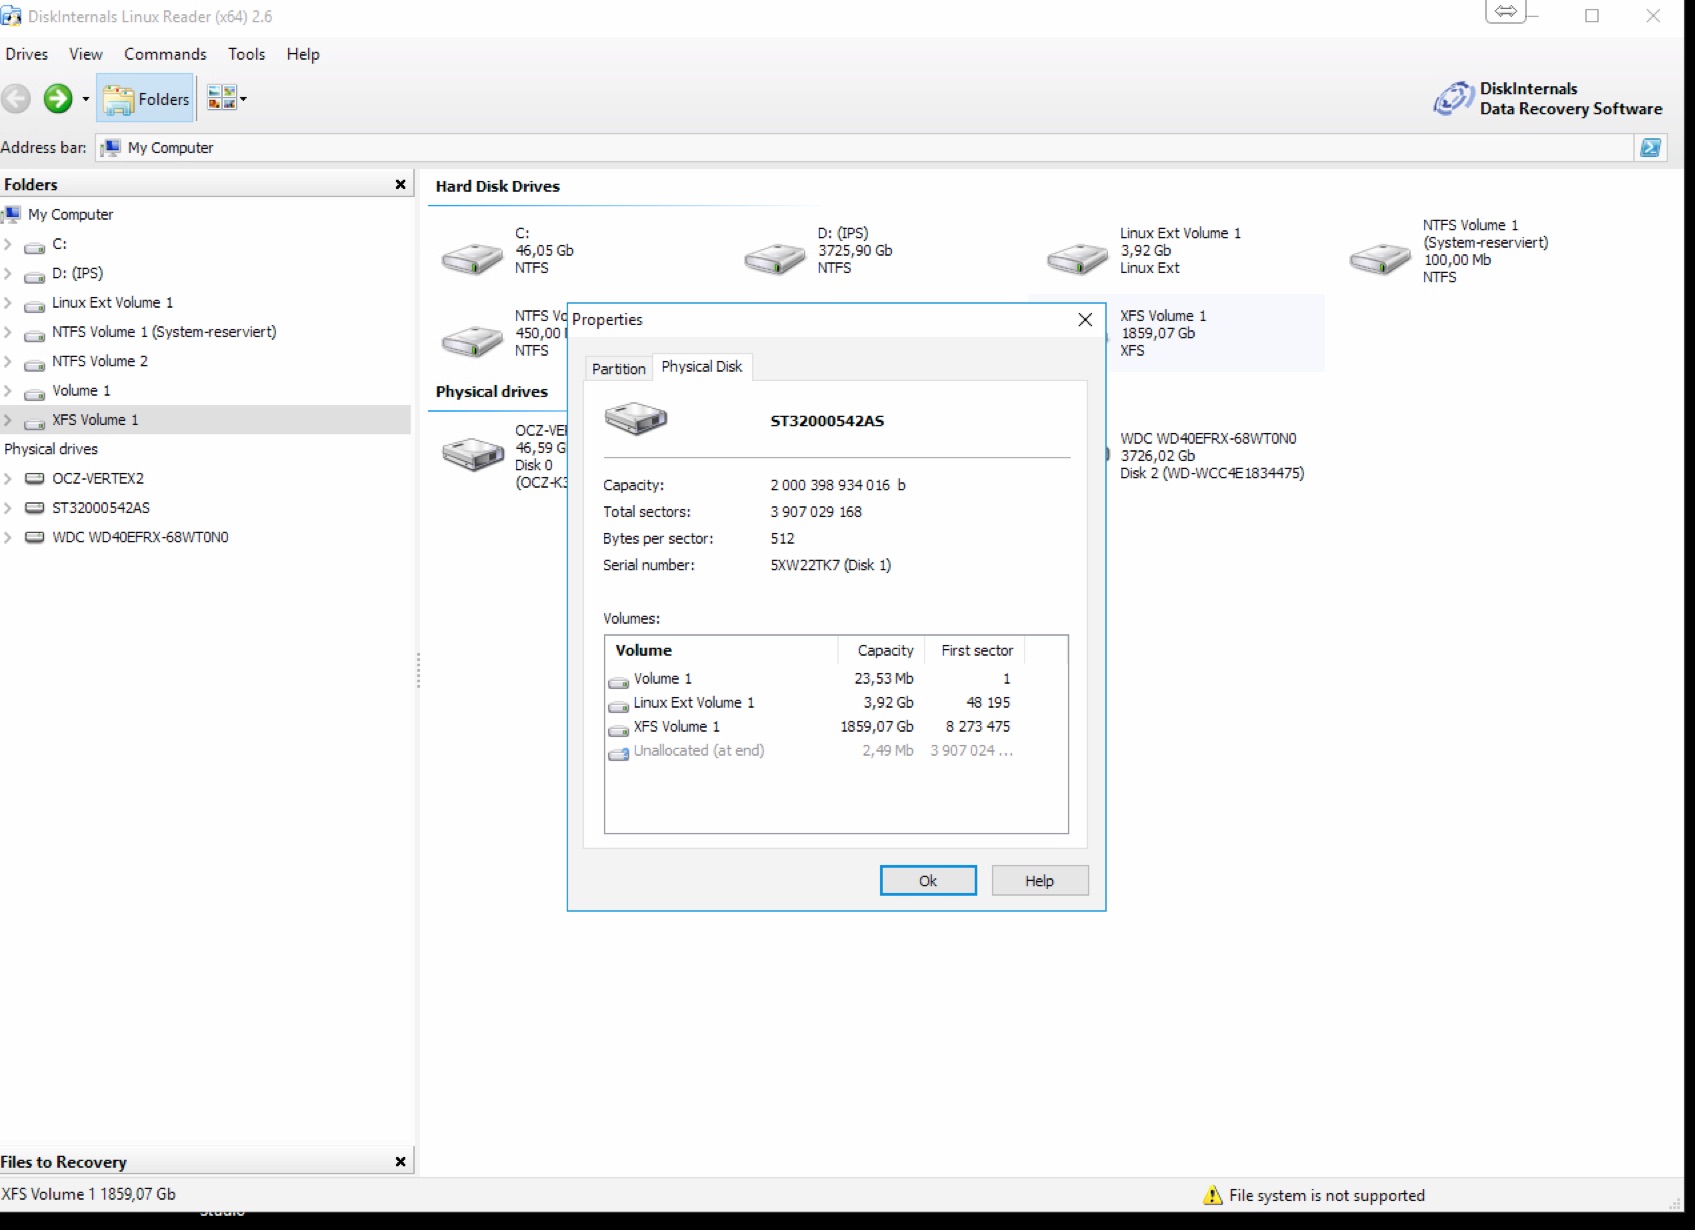Click the ST32000542AS disk icon in Properties
Screen dimensions: 1695x1230
tap(636, 419)
